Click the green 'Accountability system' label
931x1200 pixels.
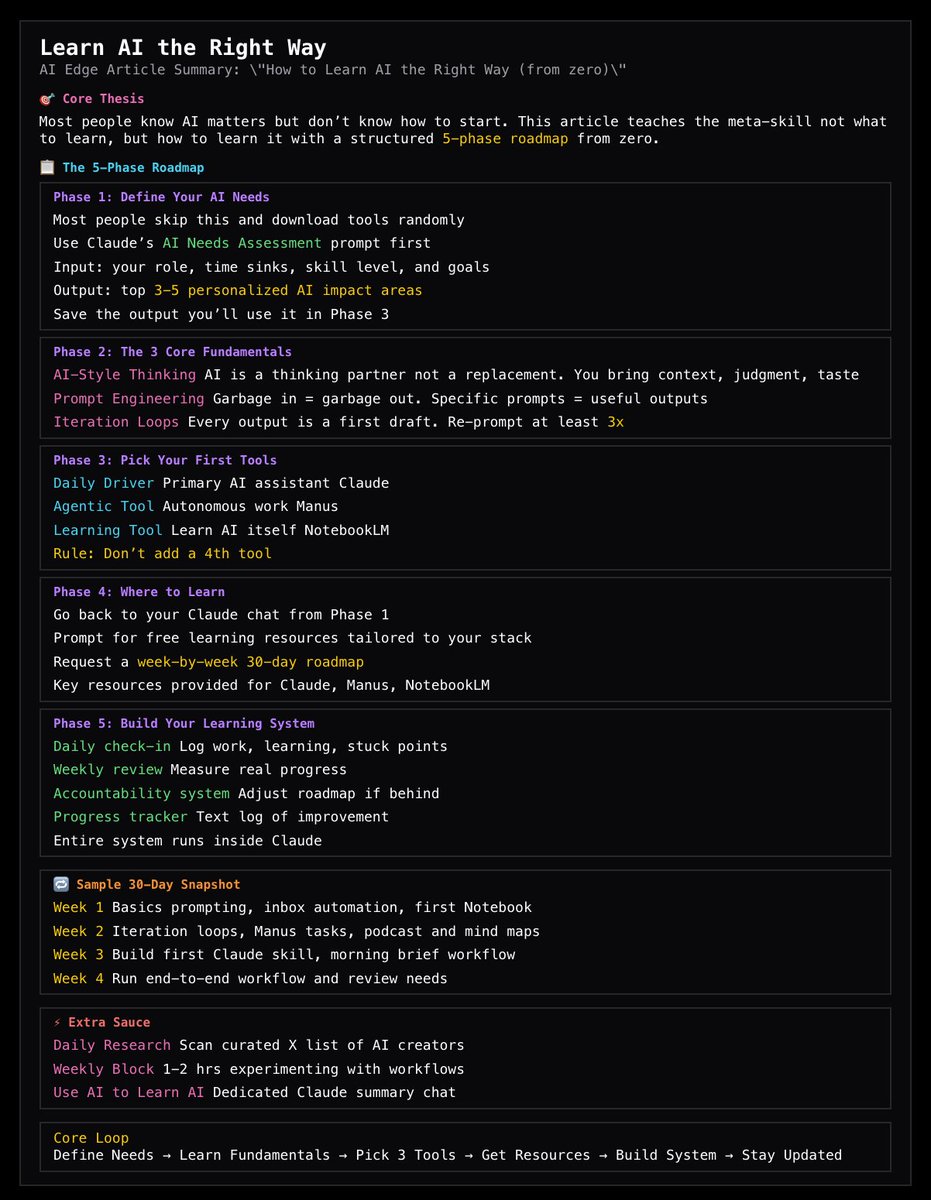coord(141,793)
